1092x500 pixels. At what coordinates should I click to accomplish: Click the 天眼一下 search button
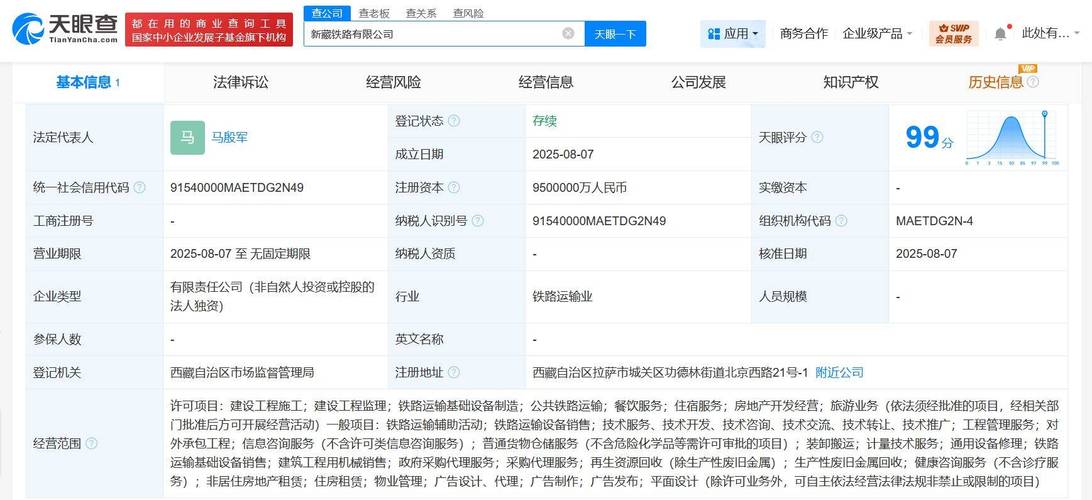[x=615, y=33]
